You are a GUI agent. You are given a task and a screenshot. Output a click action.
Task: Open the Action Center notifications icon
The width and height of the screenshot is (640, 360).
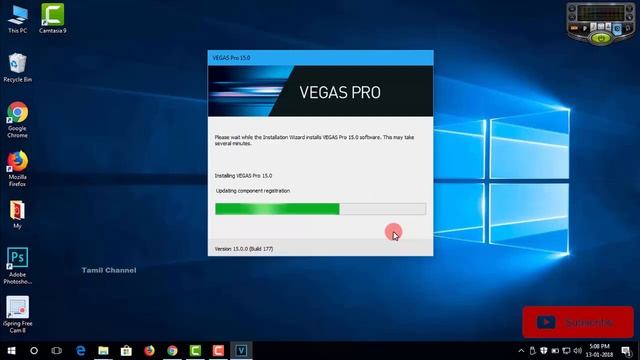coord(627,351)
